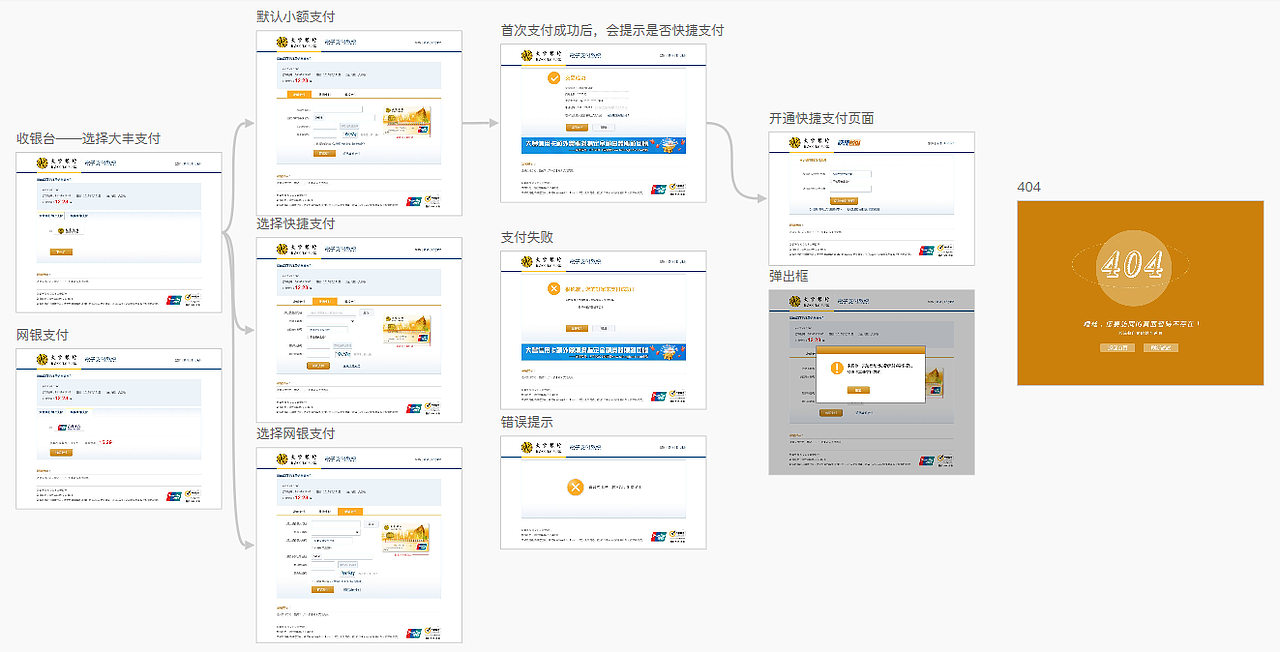Viewport: 1280px width, 652px height.
Task: Click orange button in 开通快捷支付页面 mockup
Action: click(x=844, y=200)
